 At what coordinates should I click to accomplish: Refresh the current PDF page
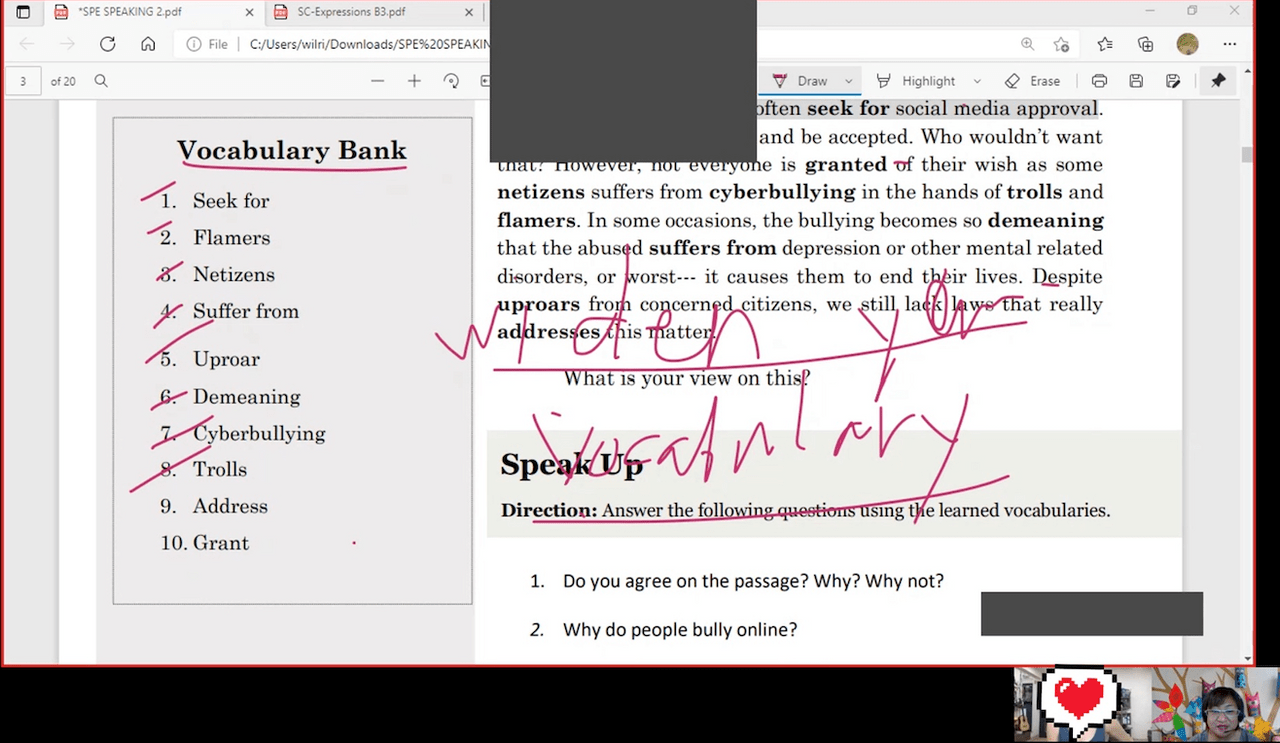pos(107,44)
